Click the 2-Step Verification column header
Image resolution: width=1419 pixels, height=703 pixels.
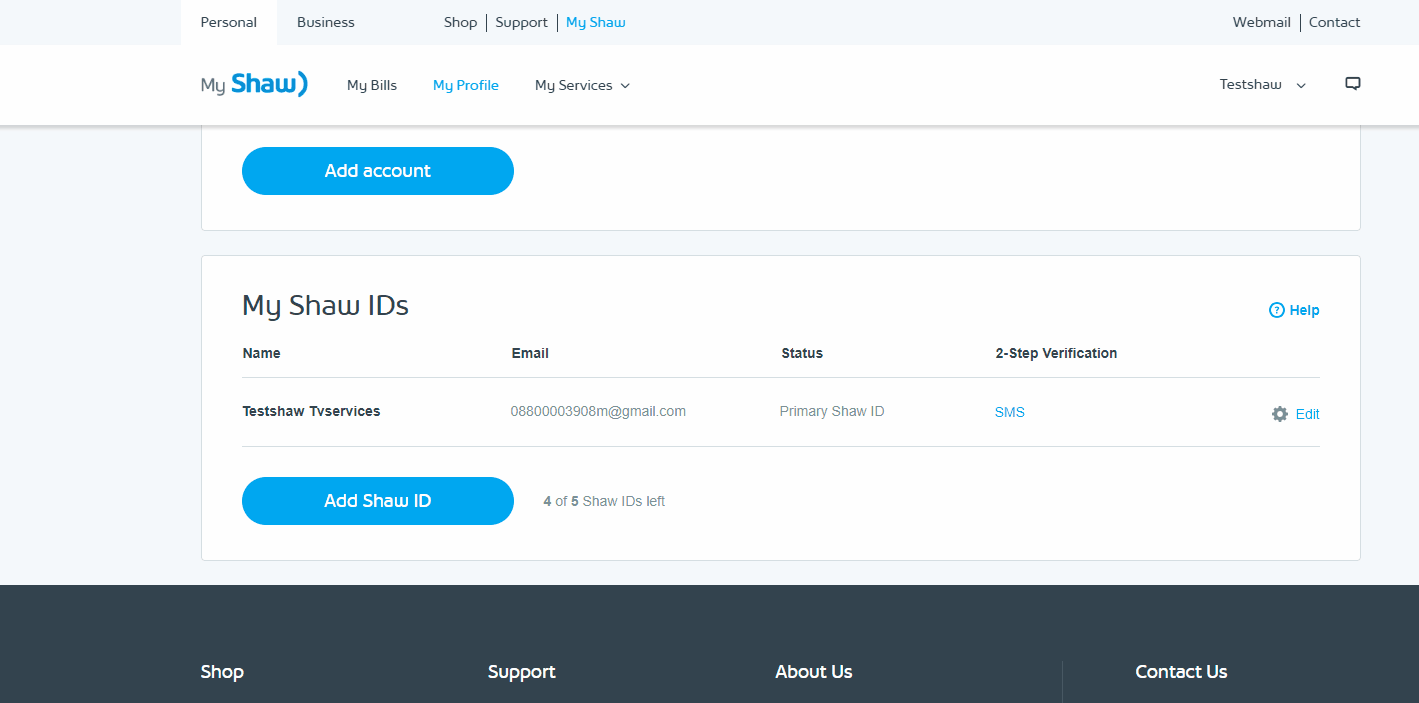[1056, 353]
